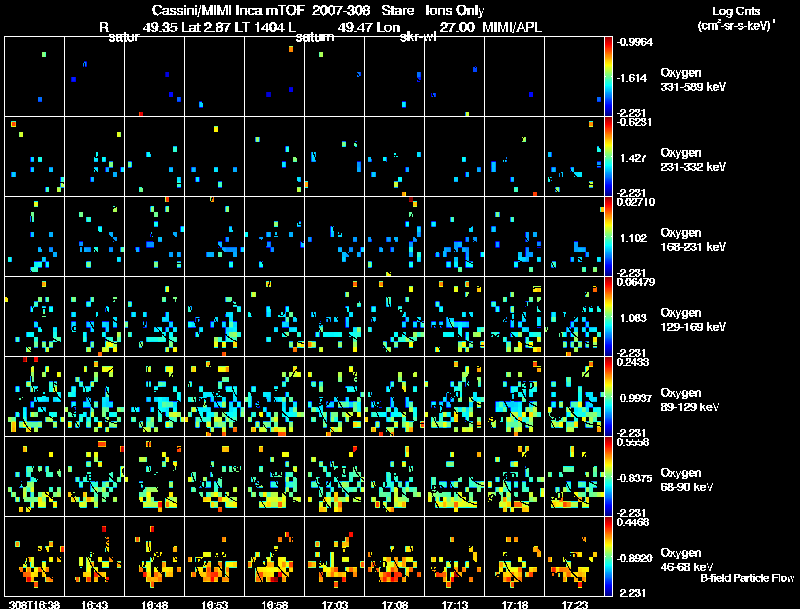This screenshot has height=609, width=800.
Task: Select the 46-68 keV panel at 16:43
Action: click(x=94, y=556)
